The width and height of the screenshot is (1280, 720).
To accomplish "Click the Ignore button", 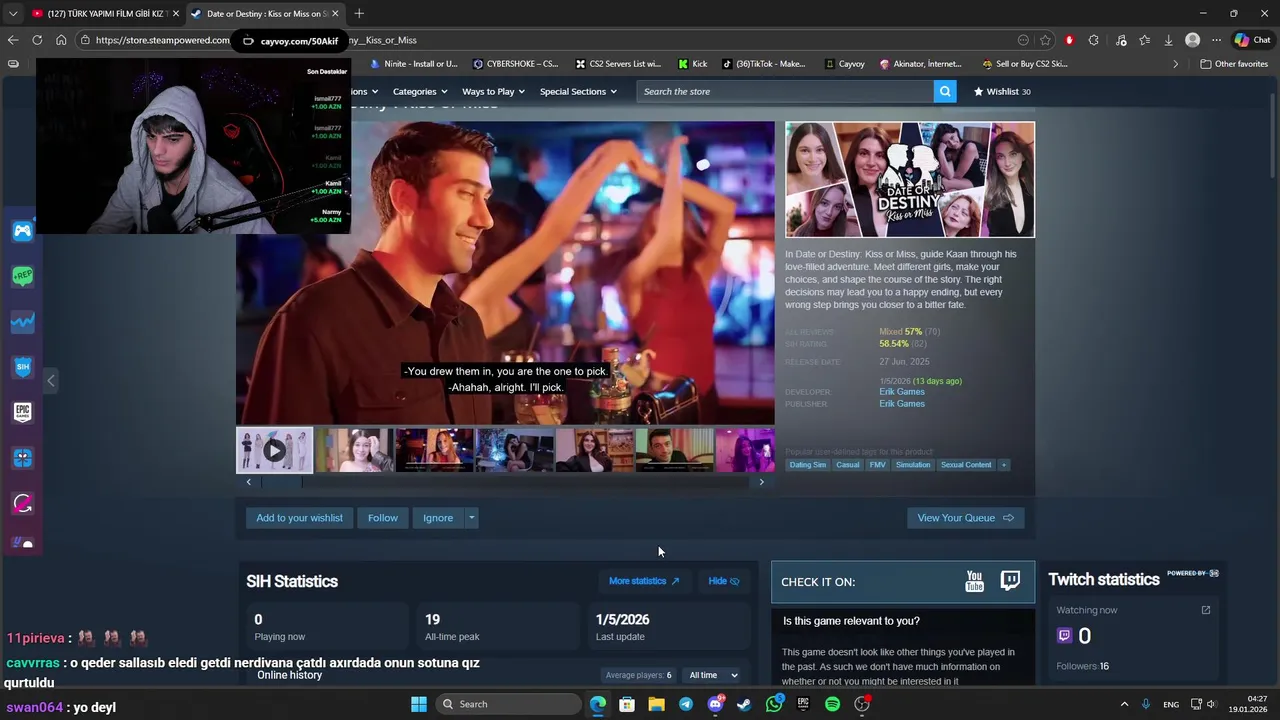I will click(x=438, y=518).
